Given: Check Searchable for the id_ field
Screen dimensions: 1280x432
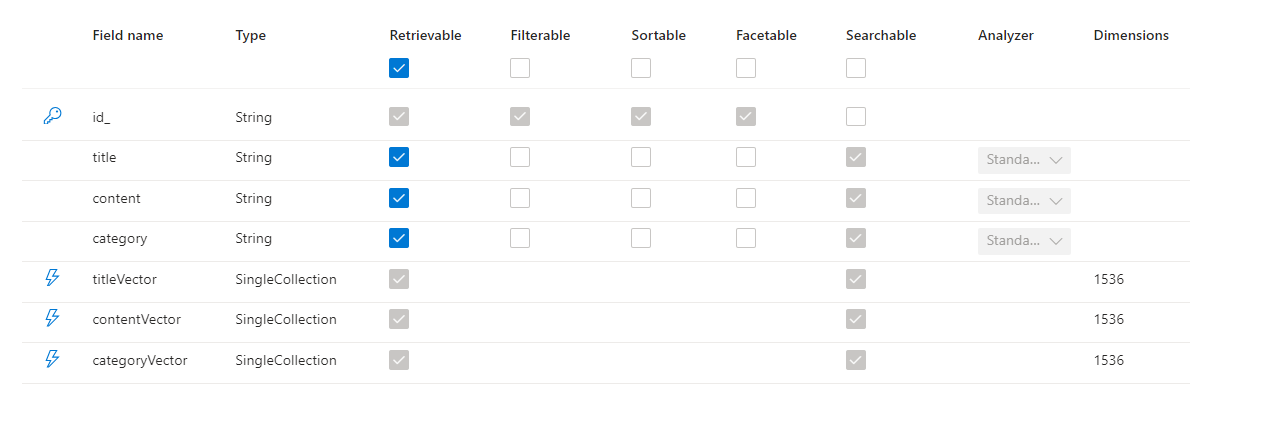Looking at the screenshot, I should point(856,117).
